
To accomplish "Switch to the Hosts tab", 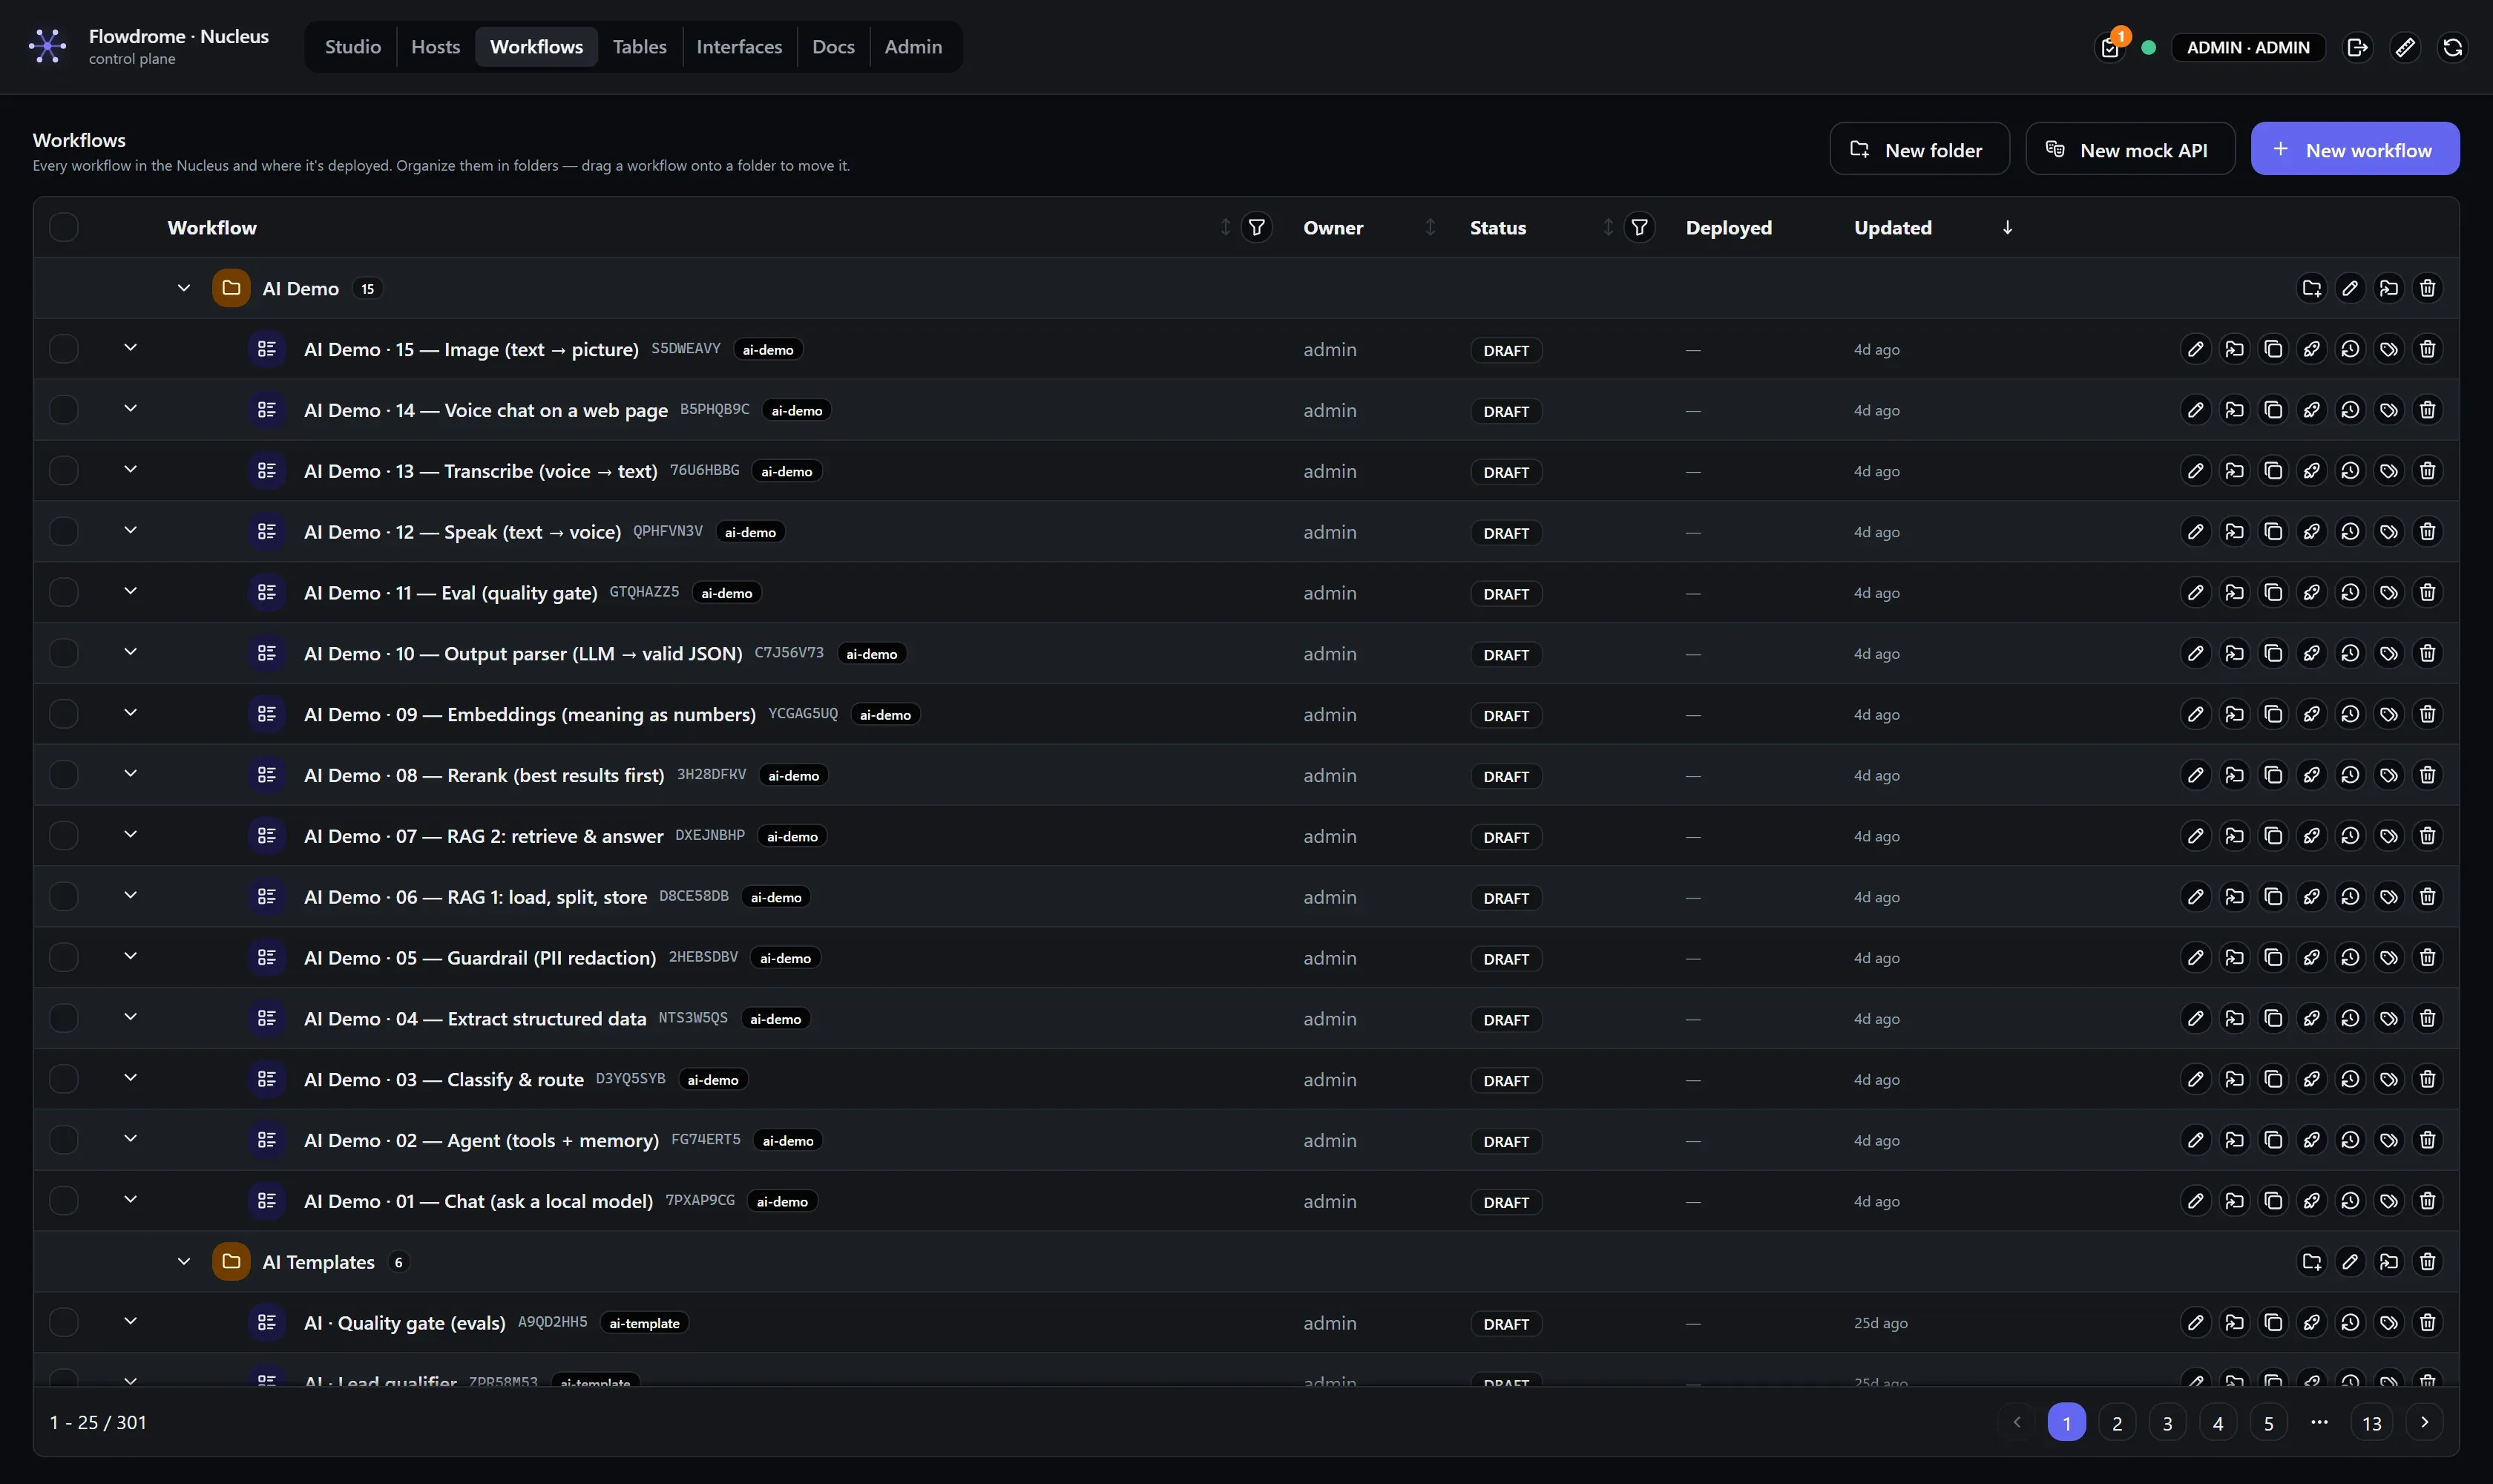I will click(x=436, y=47).
